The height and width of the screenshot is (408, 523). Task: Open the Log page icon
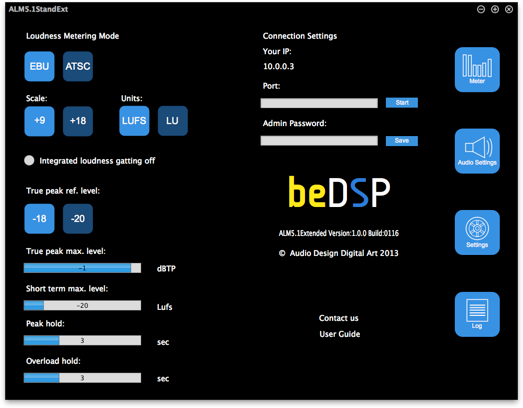[477, 314]
